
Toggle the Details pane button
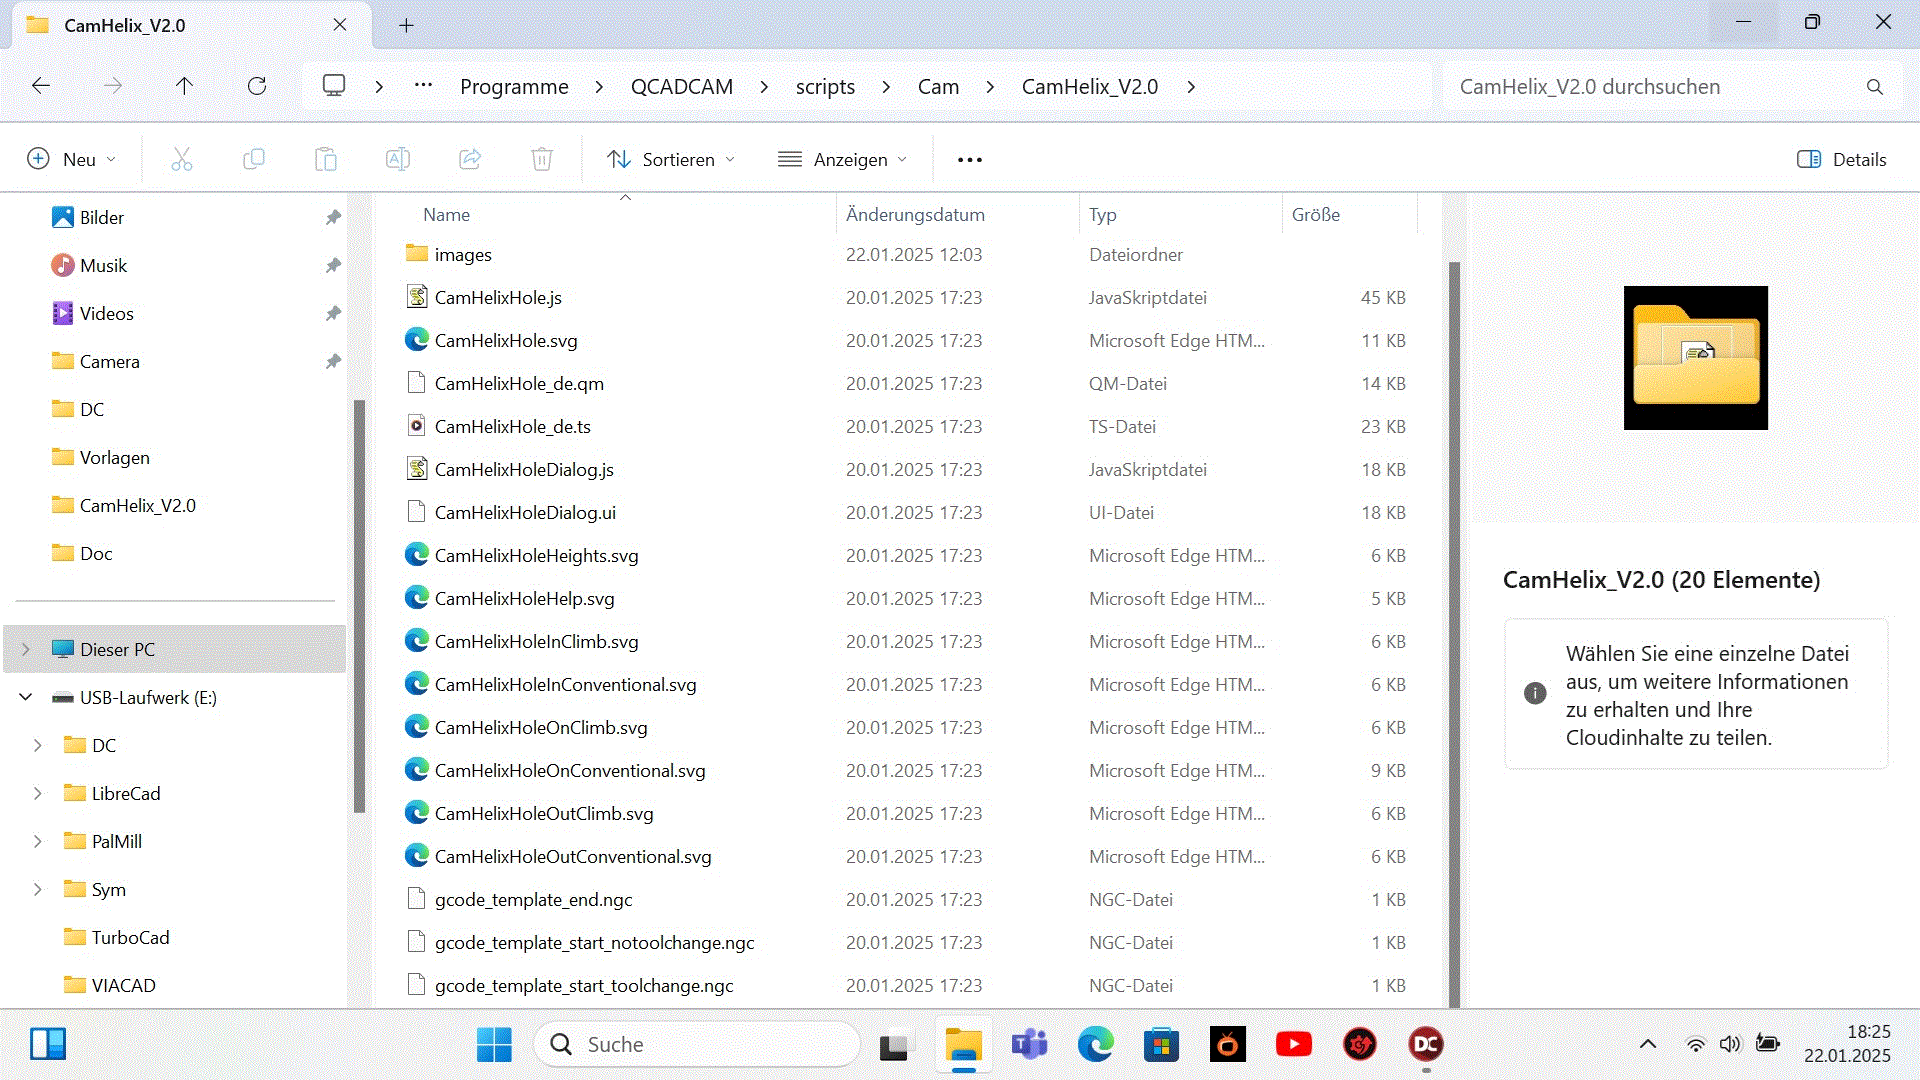[x=1841, y=159]
